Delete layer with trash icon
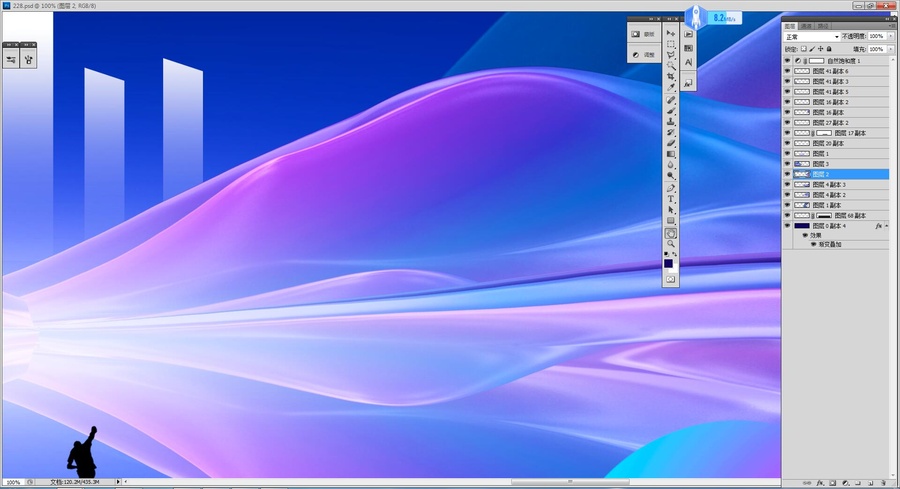The height and width of the screenshot is (489, 900). [883, 483]
